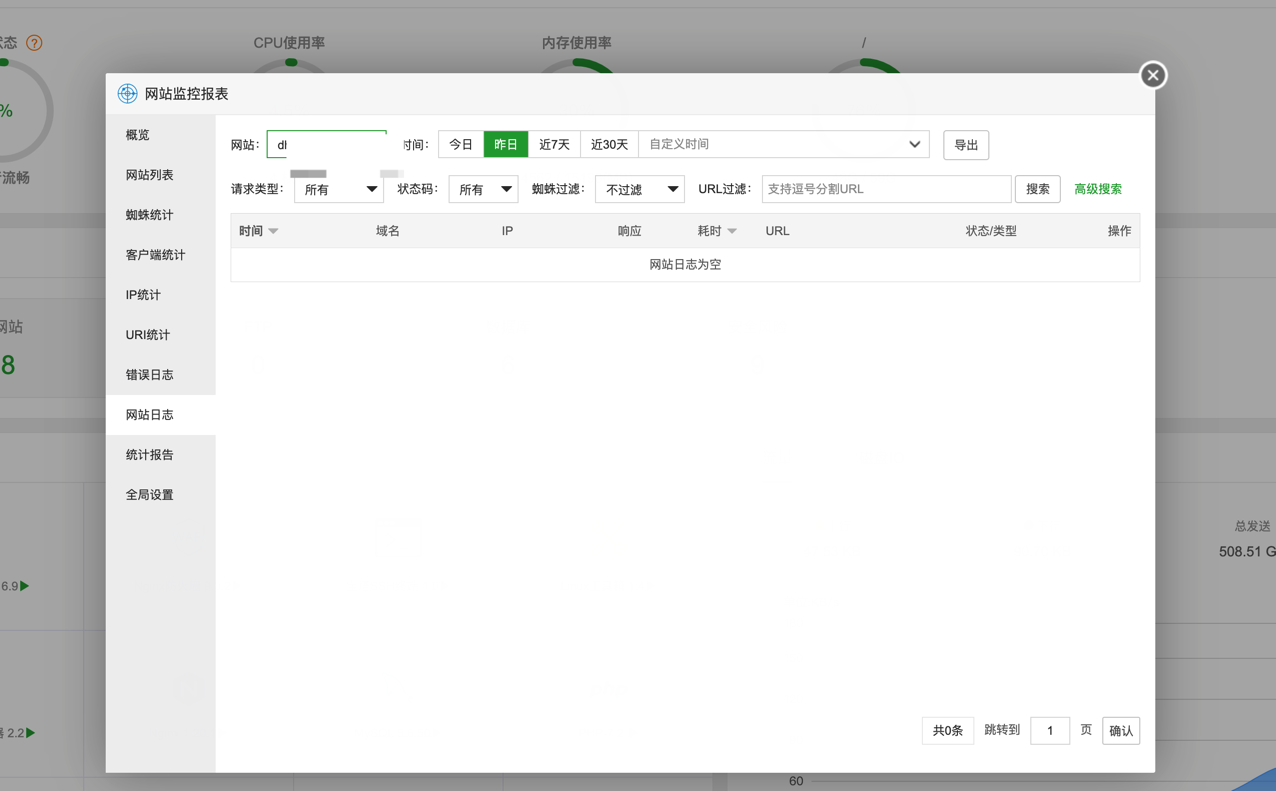Switch to 蜘蛛统计 tab

point(161,215)
